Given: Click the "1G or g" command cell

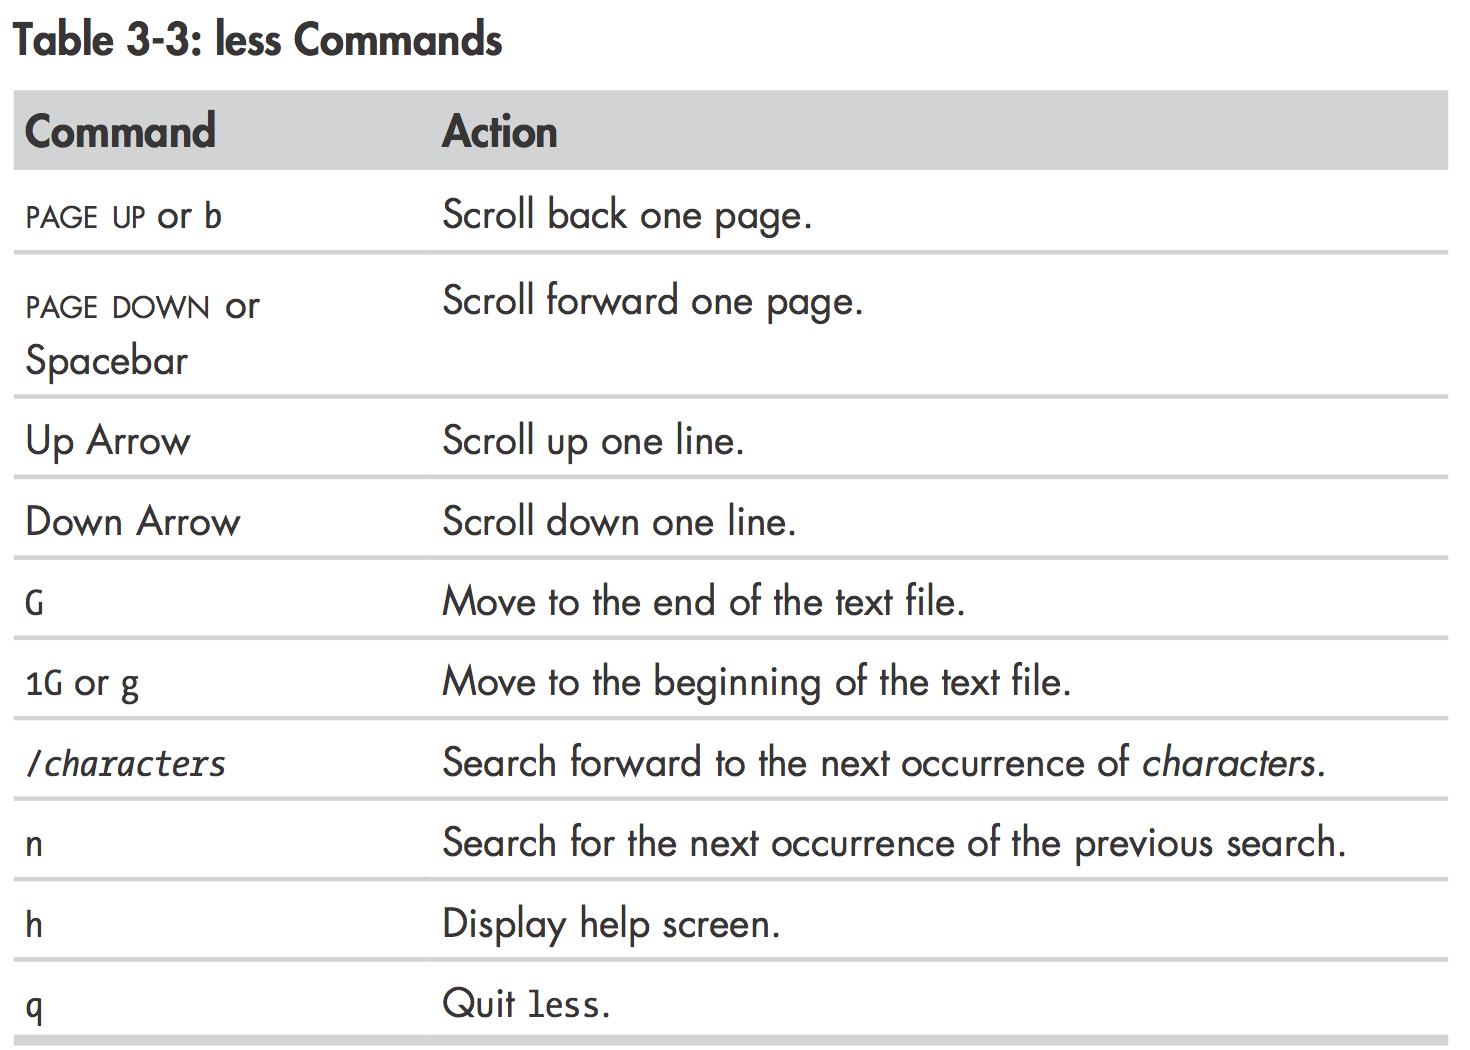Looking at the screenshot, I should click(x=82, y=684).
